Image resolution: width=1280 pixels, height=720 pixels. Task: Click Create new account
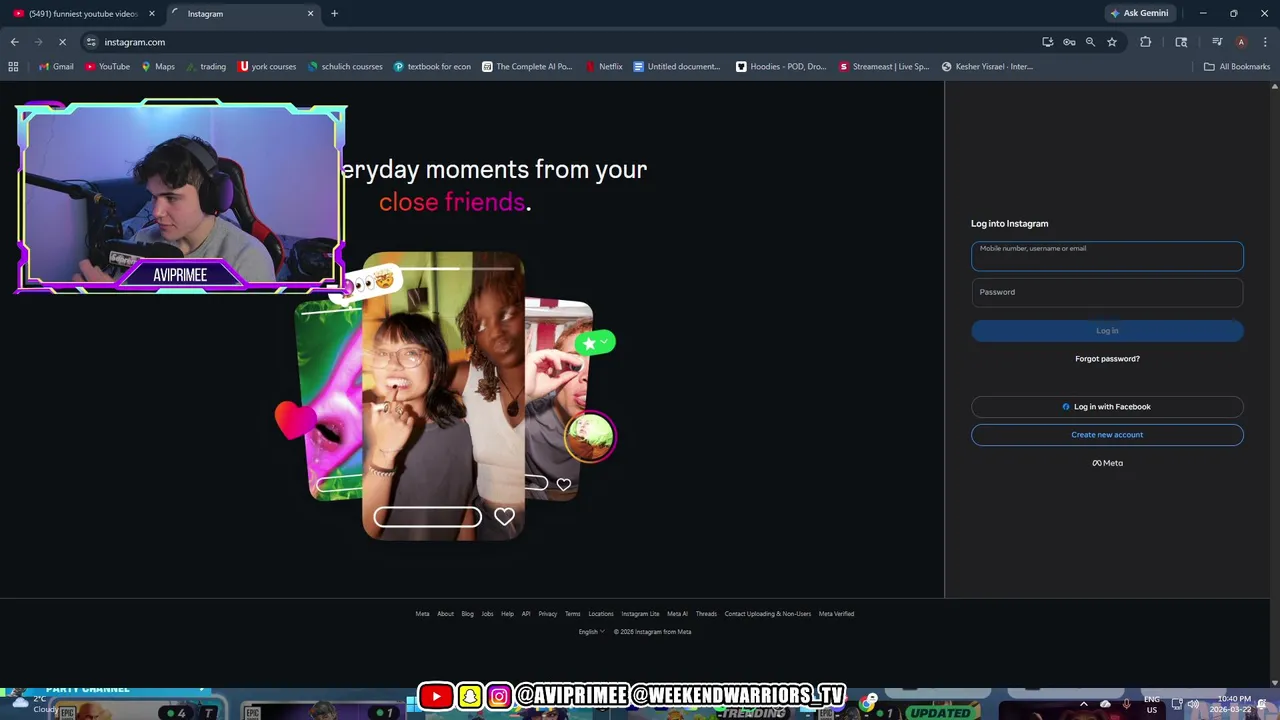coord(1107,435)
